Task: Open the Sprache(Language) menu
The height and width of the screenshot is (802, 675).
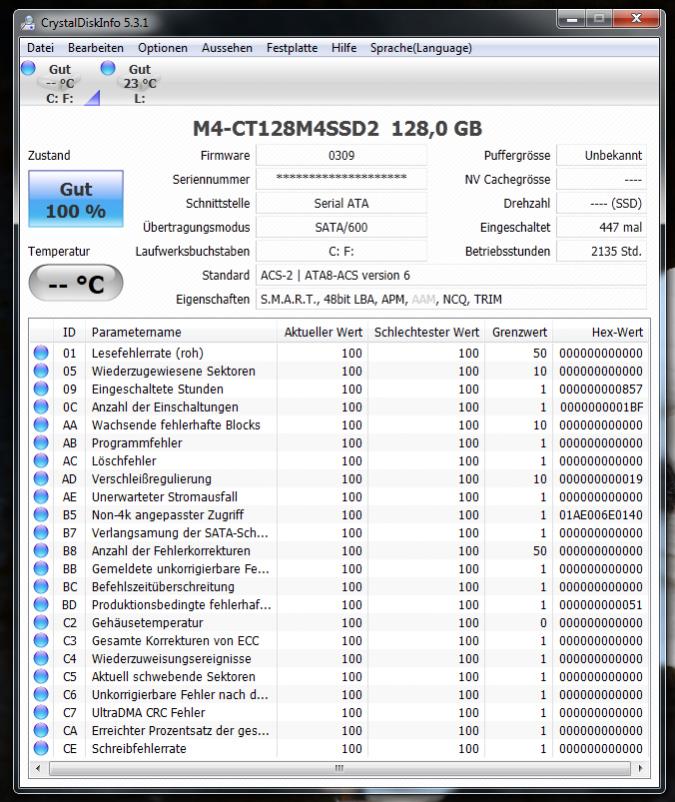Action: point(421,48)
